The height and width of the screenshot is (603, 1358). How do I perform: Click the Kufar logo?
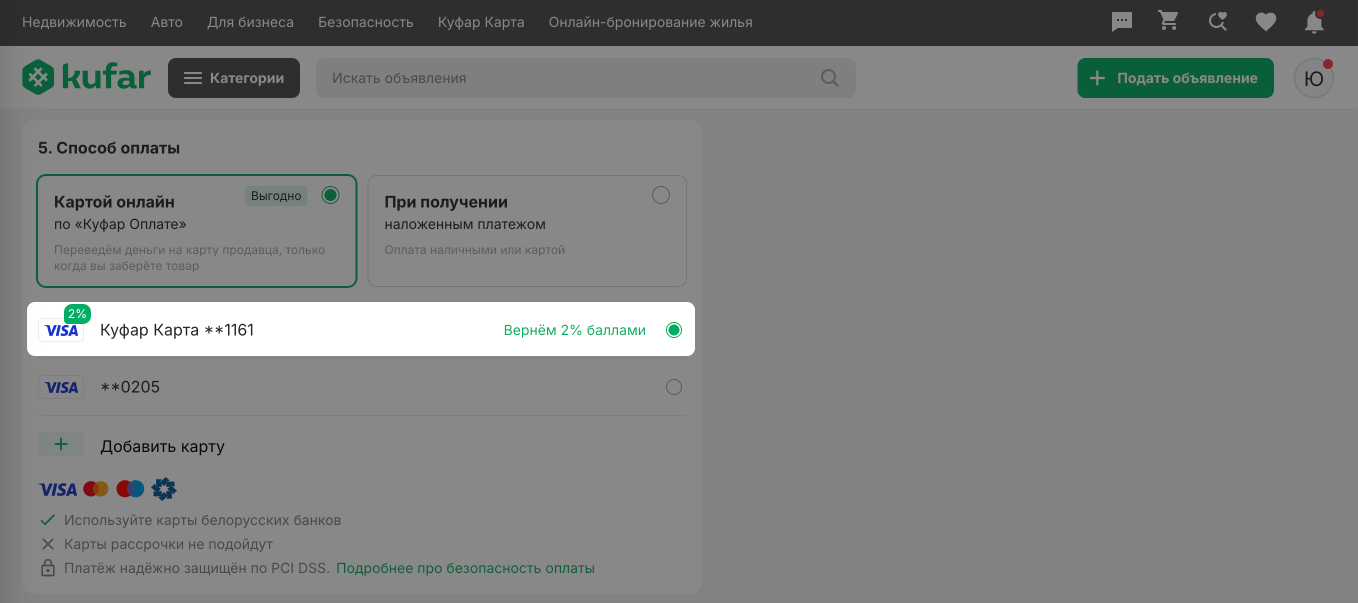87,78
